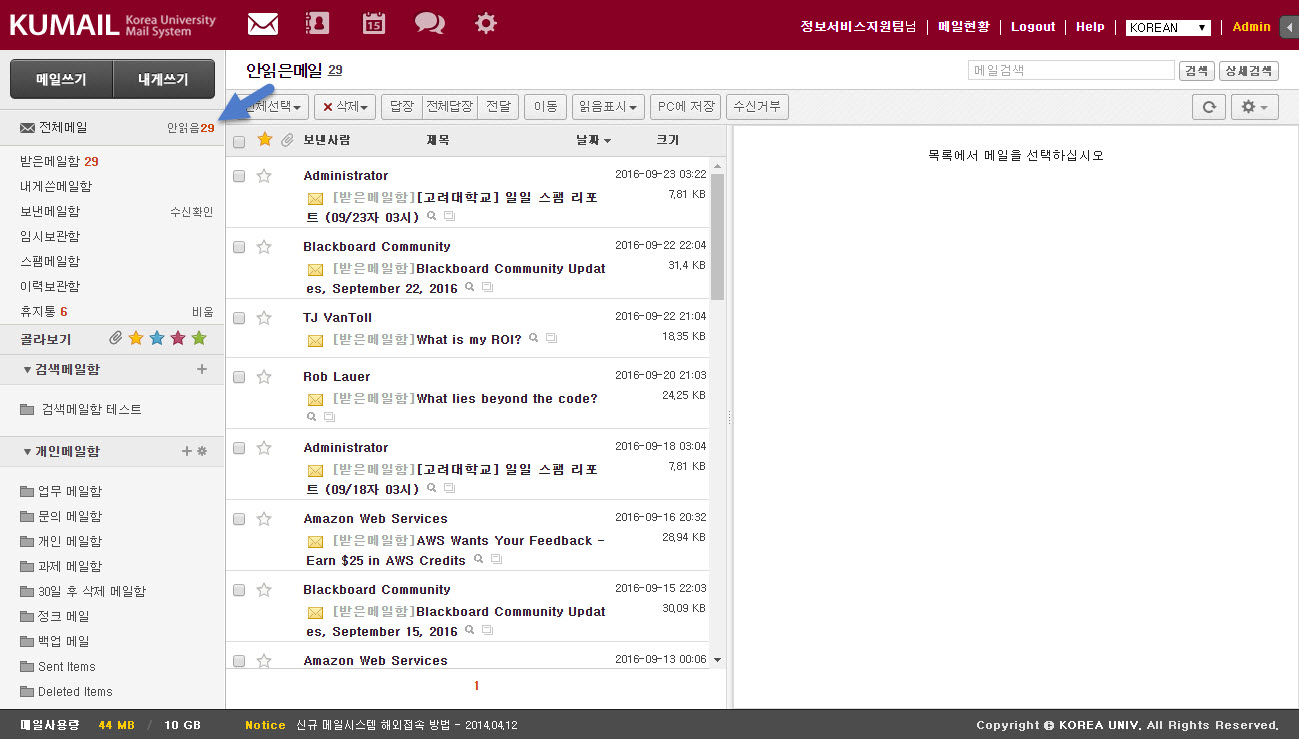The image size is (1299, 739).
Task: Open the 스팸메일함 spam folder
Action: (x=50, y=261)
